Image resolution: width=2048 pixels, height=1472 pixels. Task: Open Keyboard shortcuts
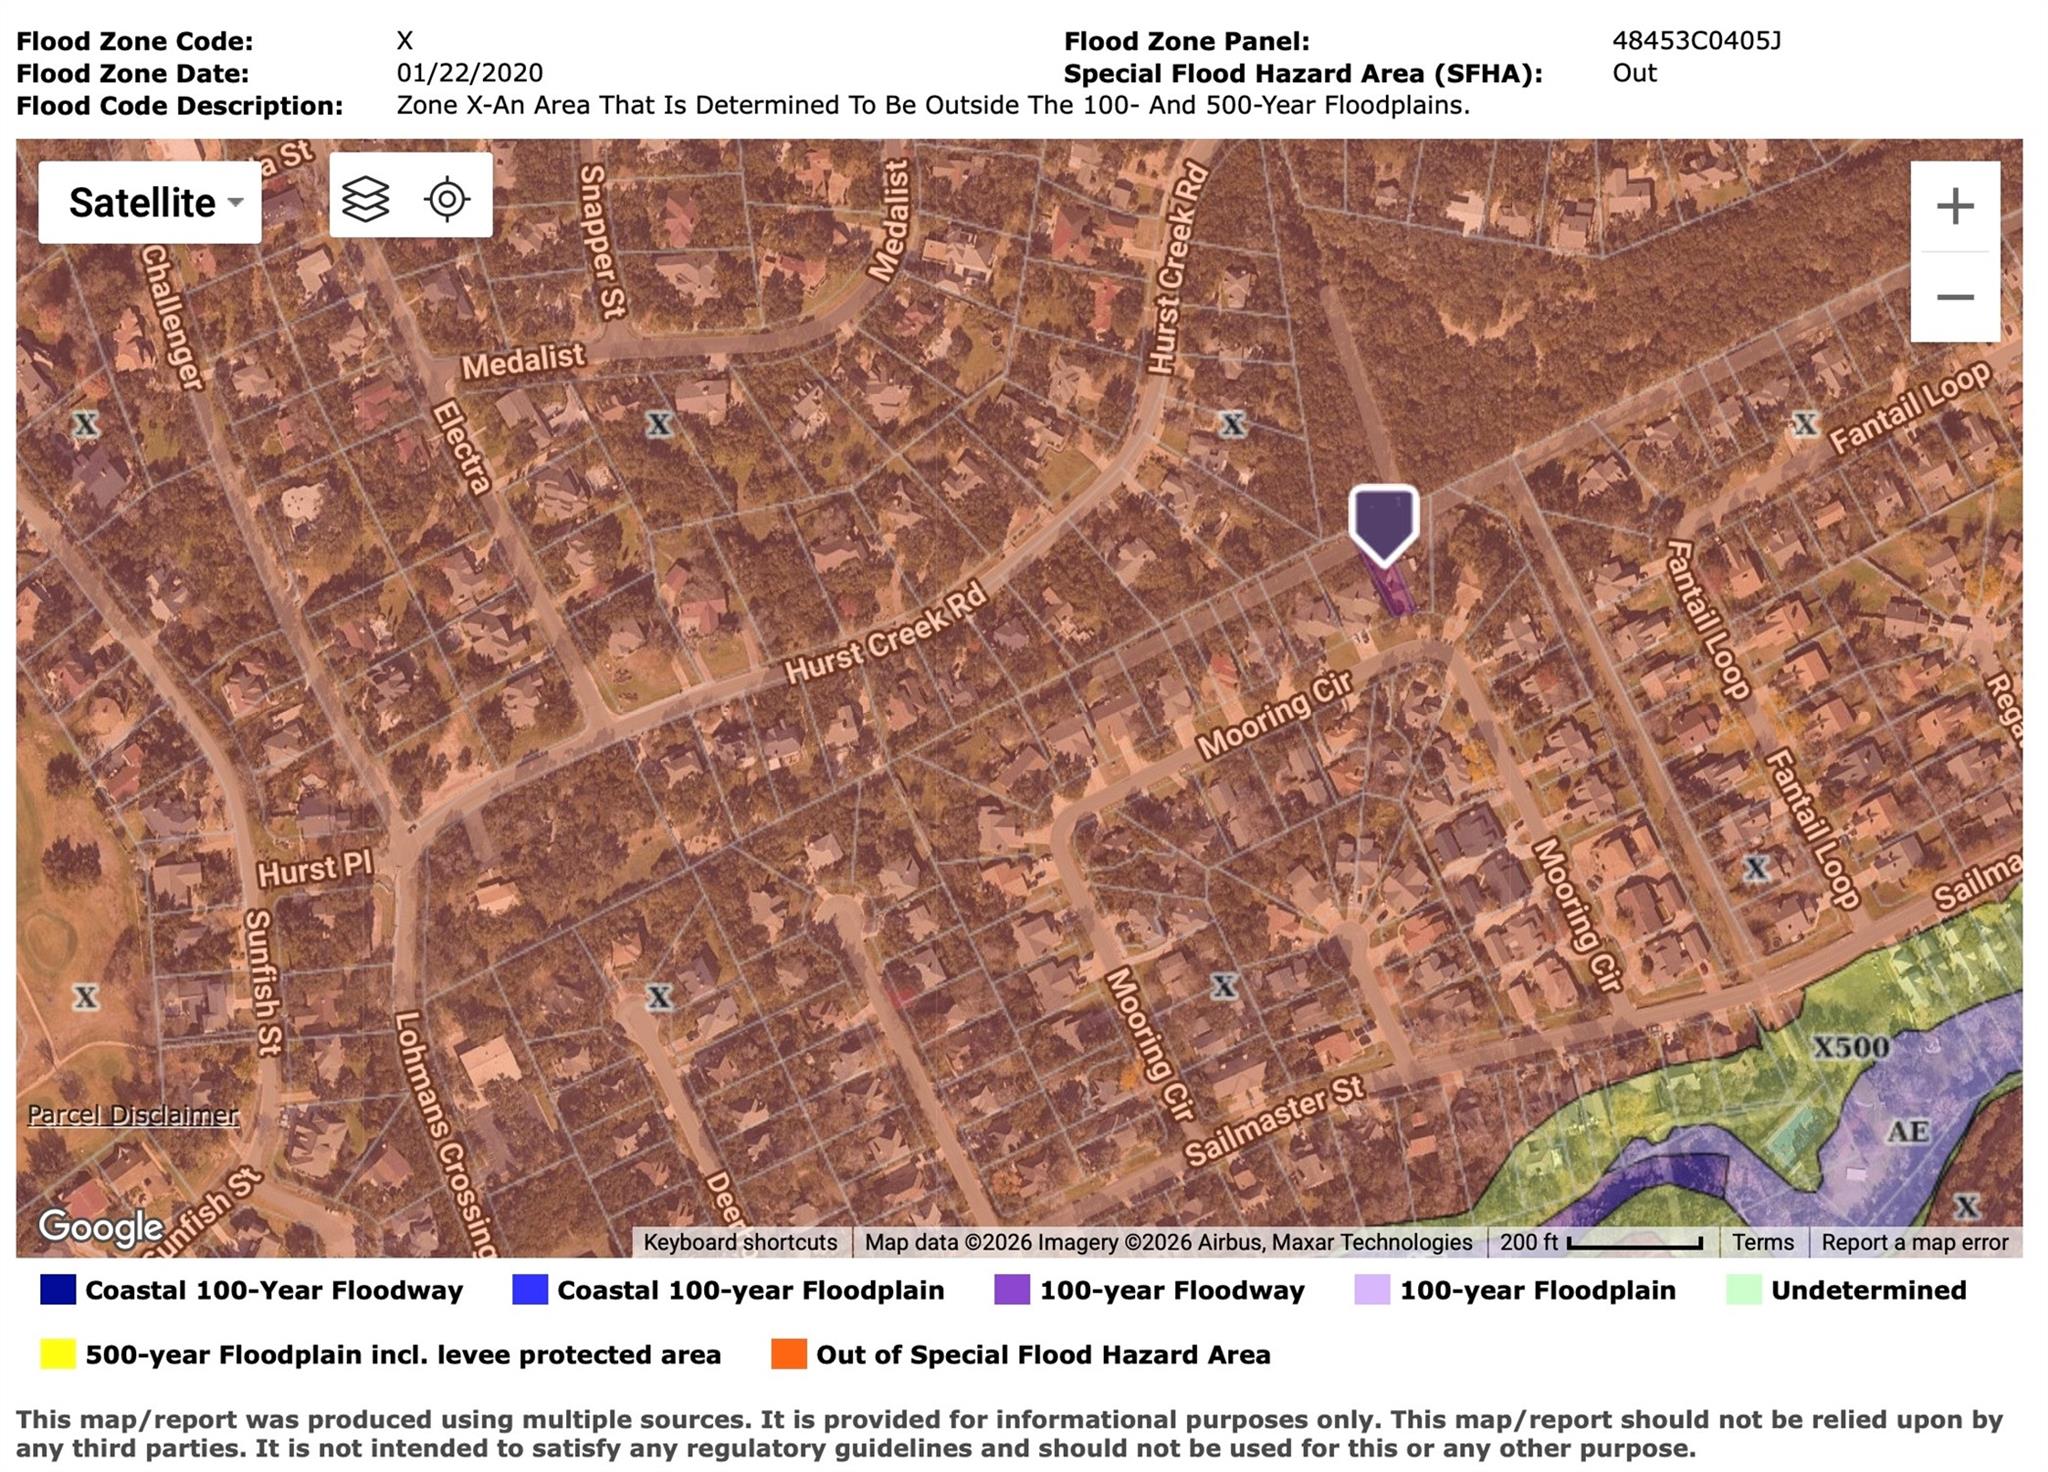pos(740,1242)
